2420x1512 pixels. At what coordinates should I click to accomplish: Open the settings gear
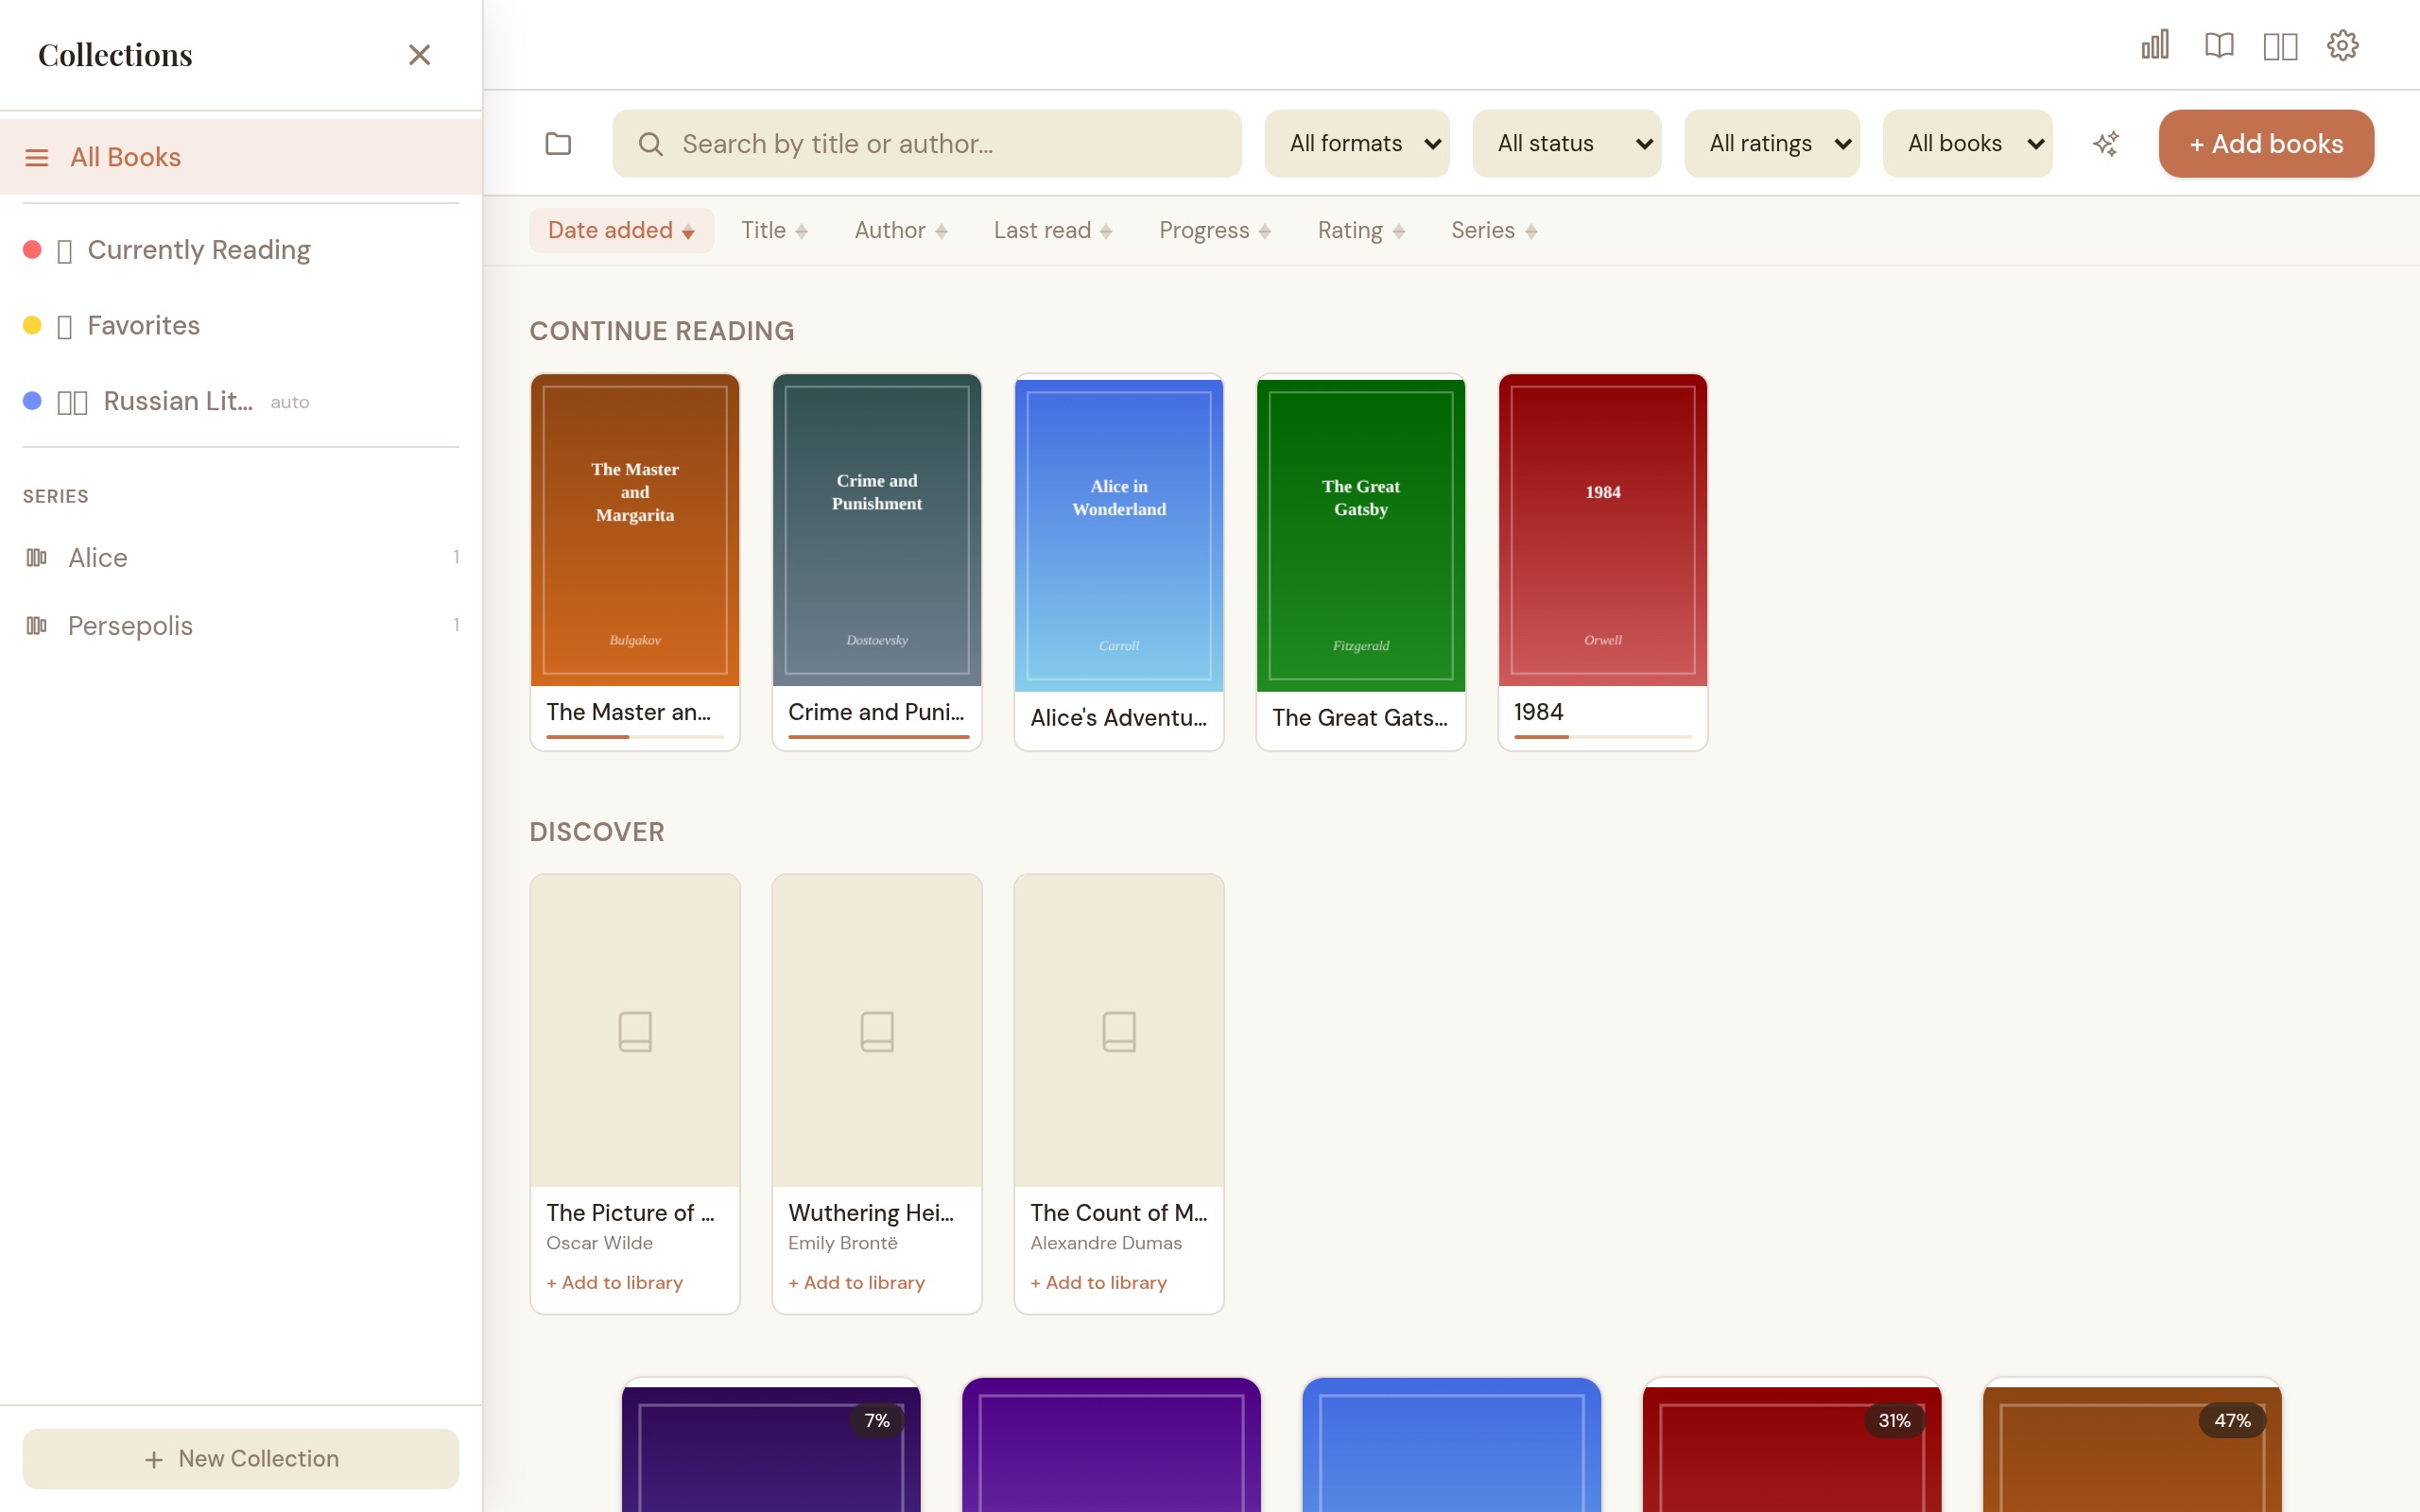2344,44
